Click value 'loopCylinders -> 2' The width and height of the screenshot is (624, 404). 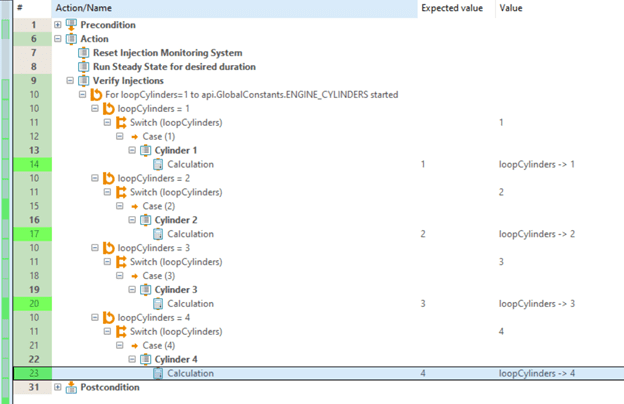tap(537, 234)
